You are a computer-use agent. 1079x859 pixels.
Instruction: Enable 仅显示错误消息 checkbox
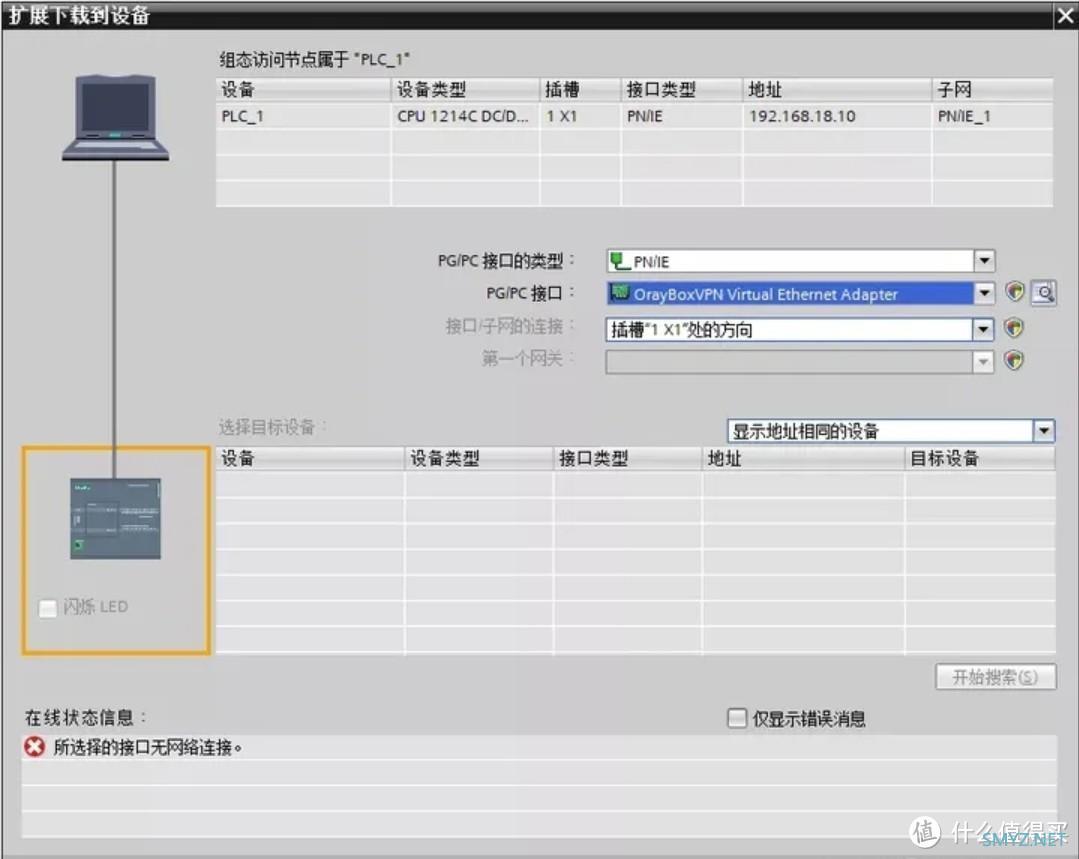[x=737, y=718]
